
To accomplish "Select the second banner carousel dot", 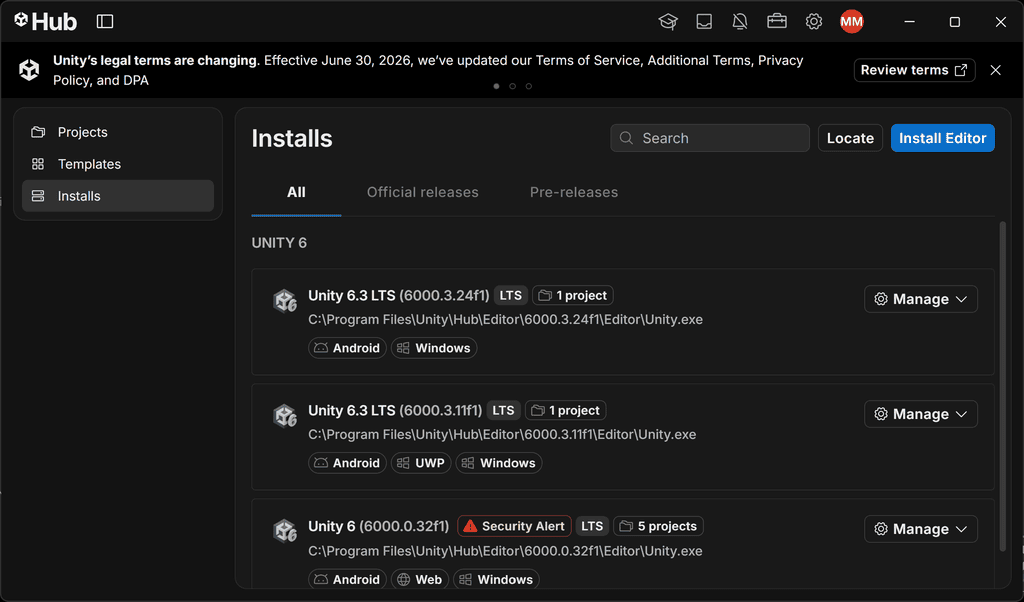I will click(x=513, y=86).
